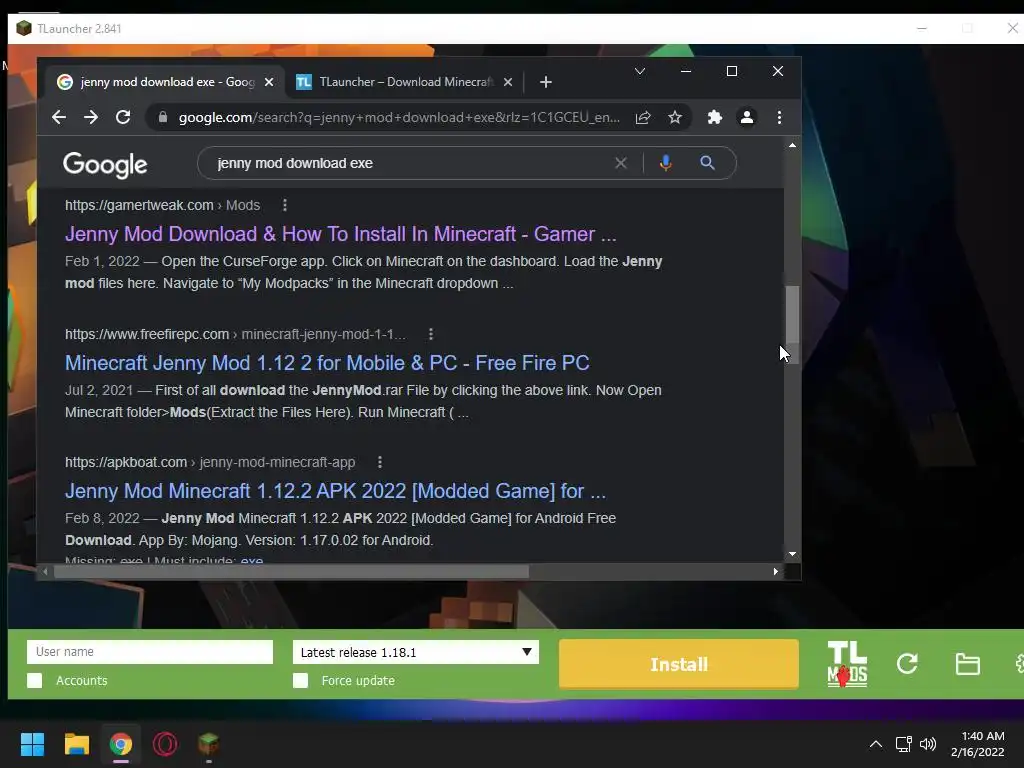The height and width of the screenshot is (768, 1024).
Task: Click scroll up arrow in Chrome
Action: point(792,145)
